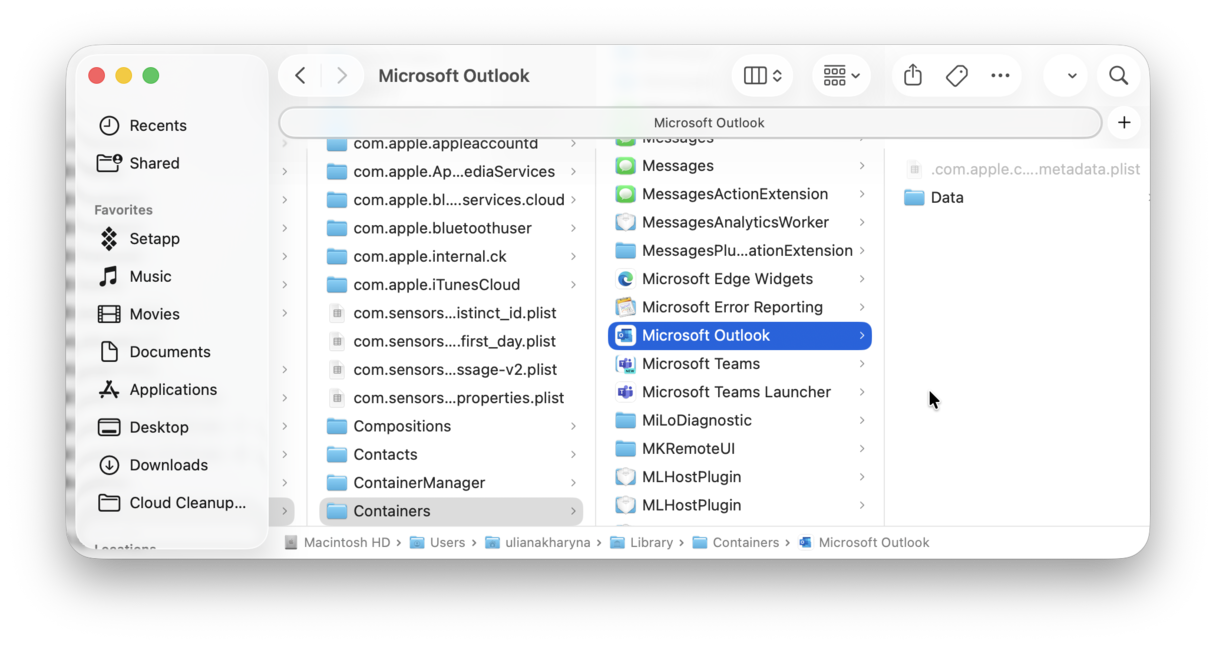Open the ellipsis action menu
Viewport: 1216px width, 646px height.
point(1000,76)
